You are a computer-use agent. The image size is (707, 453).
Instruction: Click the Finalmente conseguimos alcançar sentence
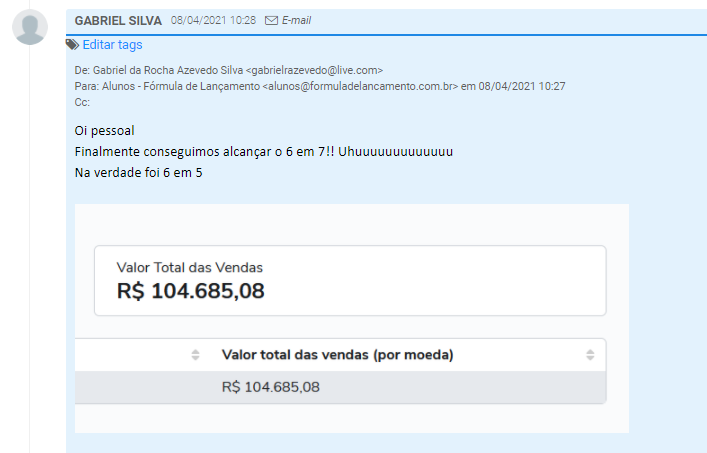tap(263, 151)
